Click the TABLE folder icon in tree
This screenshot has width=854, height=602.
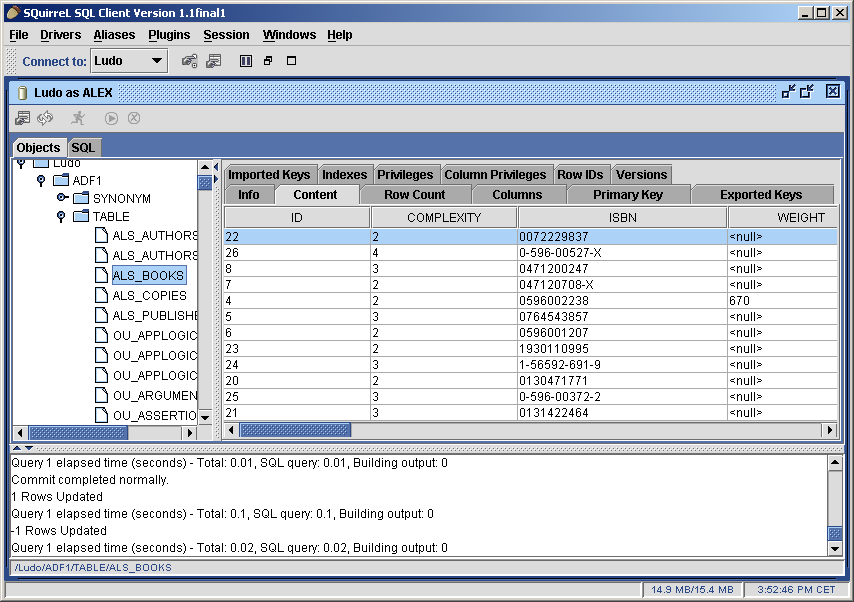click(x=81, y=216)
